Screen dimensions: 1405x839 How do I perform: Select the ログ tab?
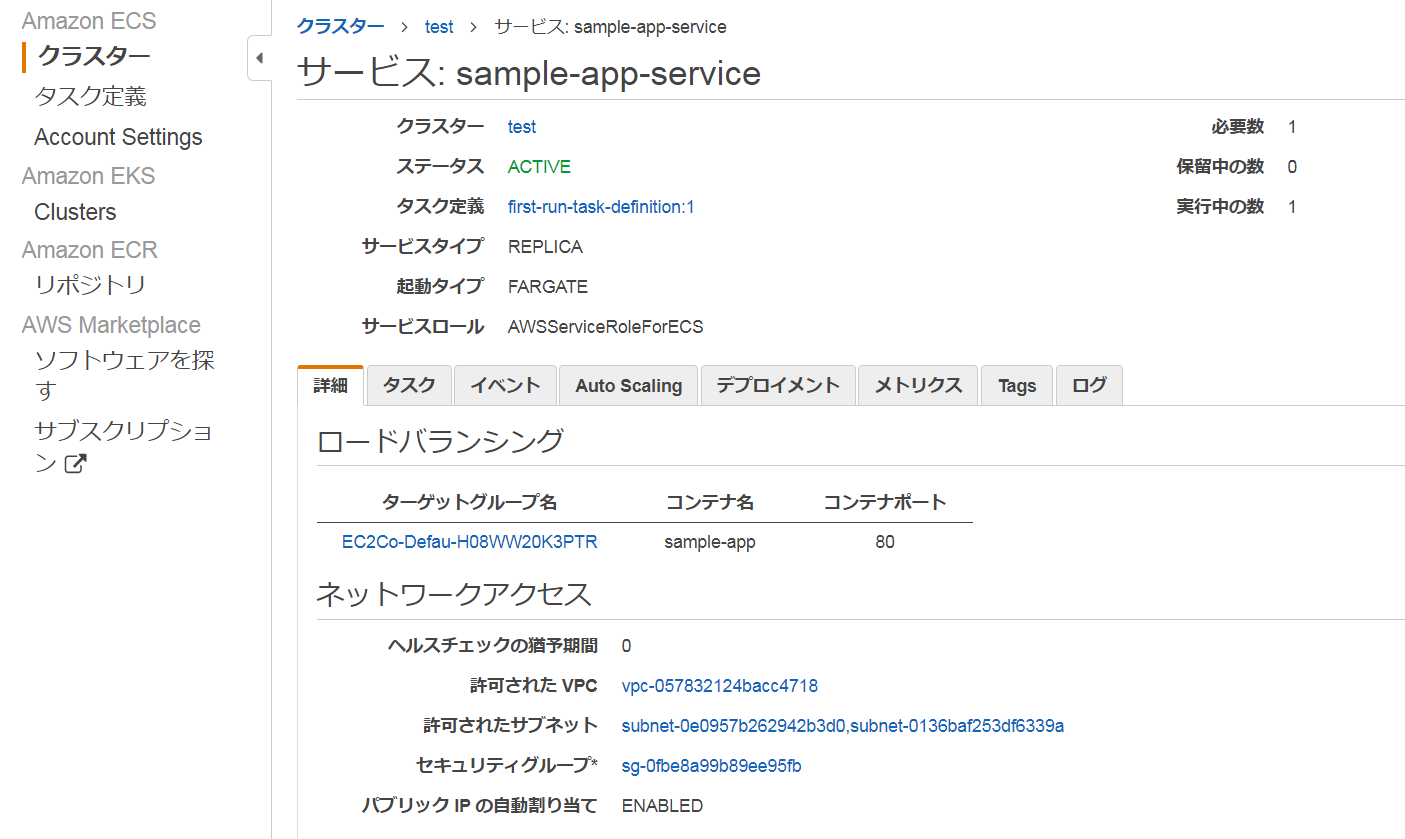click(x=1089, y=386)
